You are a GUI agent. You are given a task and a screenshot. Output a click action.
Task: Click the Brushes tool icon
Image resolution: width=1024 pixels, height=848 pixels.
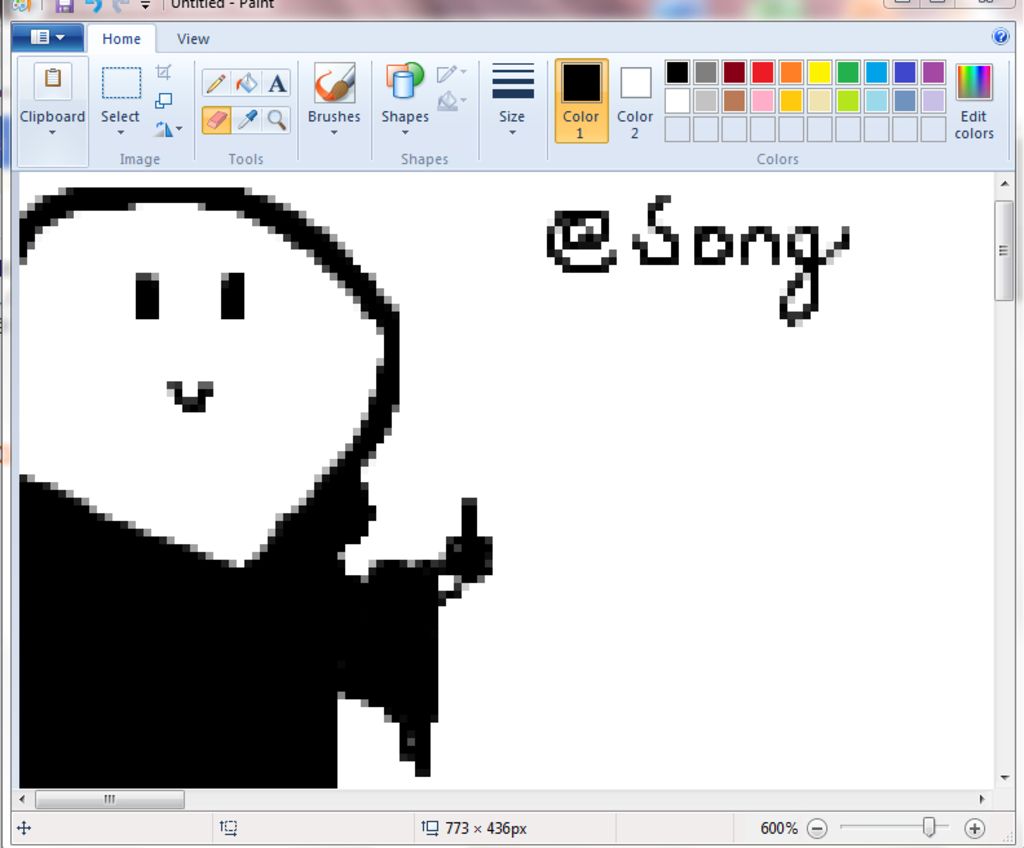(334, 84)
